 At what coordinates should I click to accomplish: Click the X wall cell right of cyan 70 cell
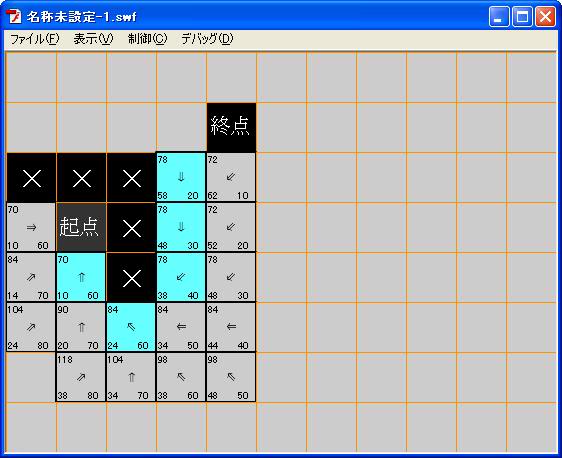131,278
